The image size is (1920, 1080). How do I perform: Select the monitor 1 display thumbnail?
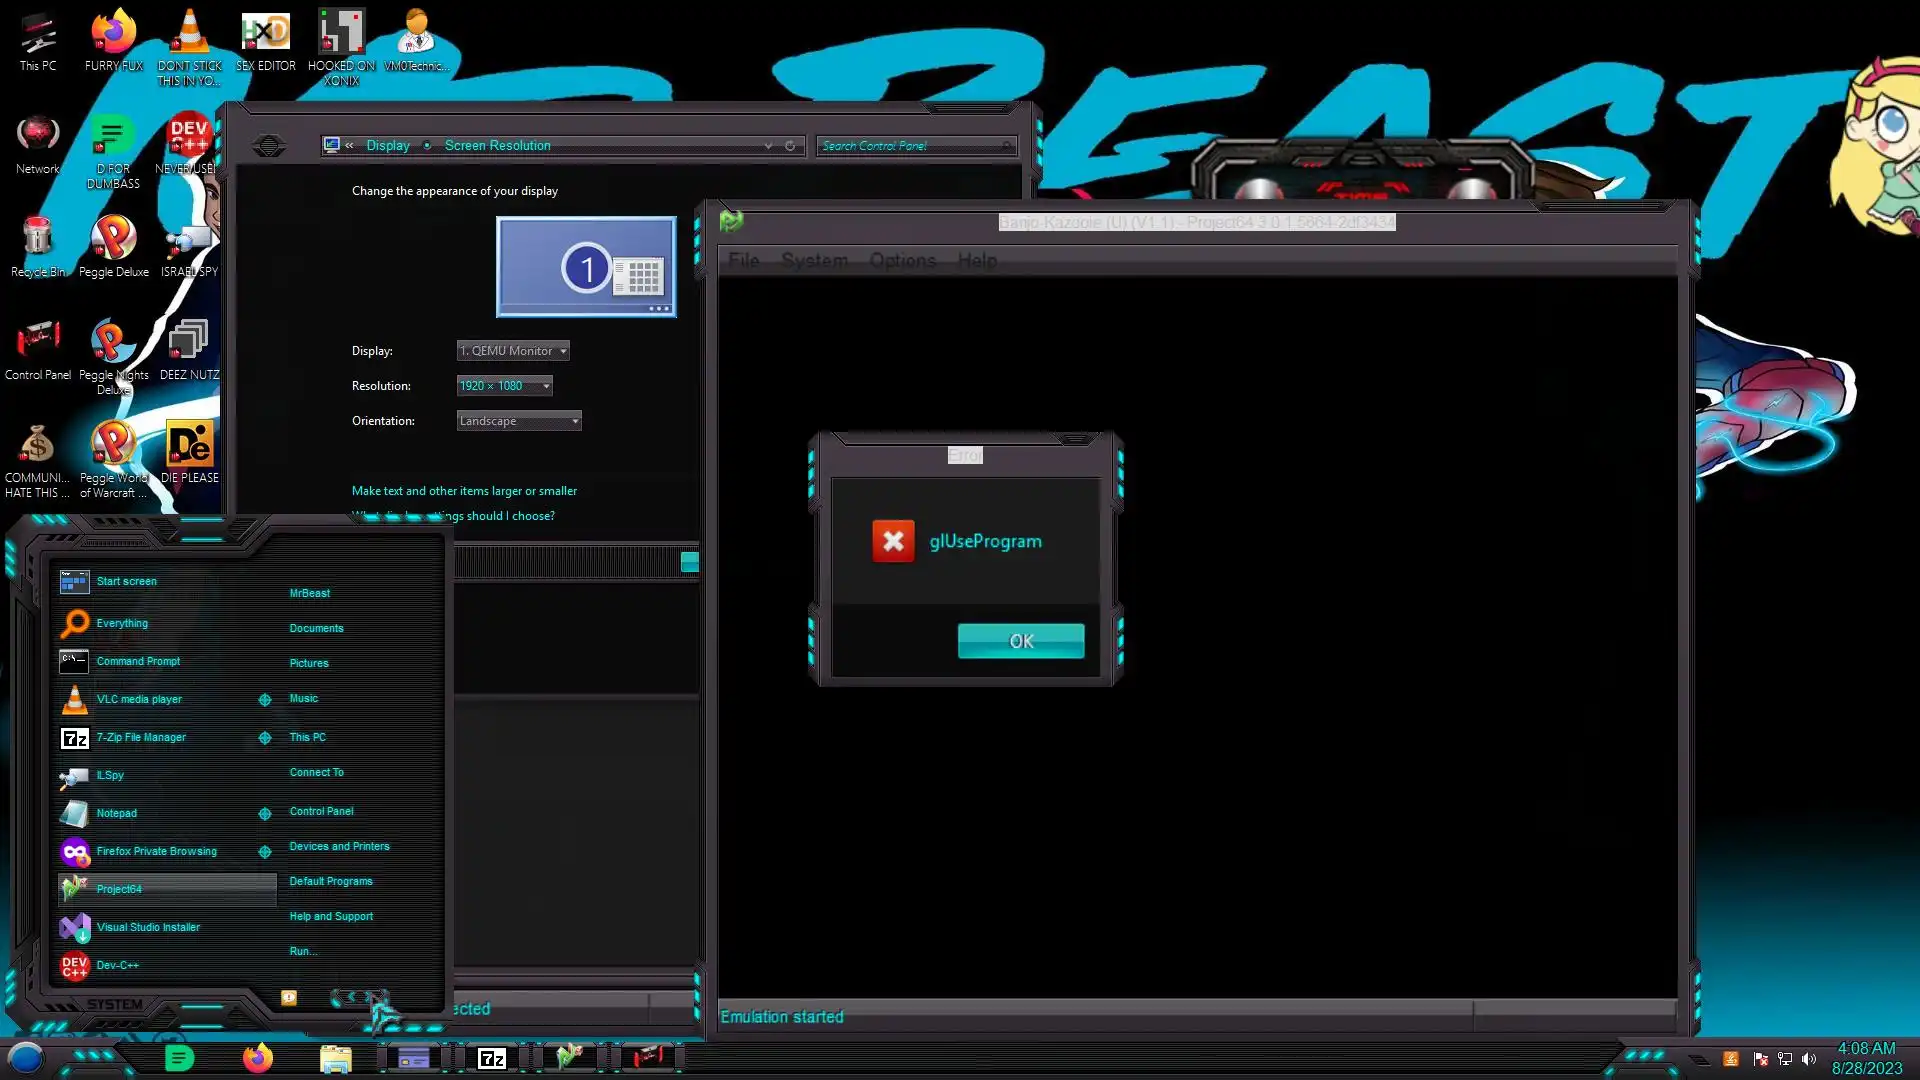pos(586,267)
